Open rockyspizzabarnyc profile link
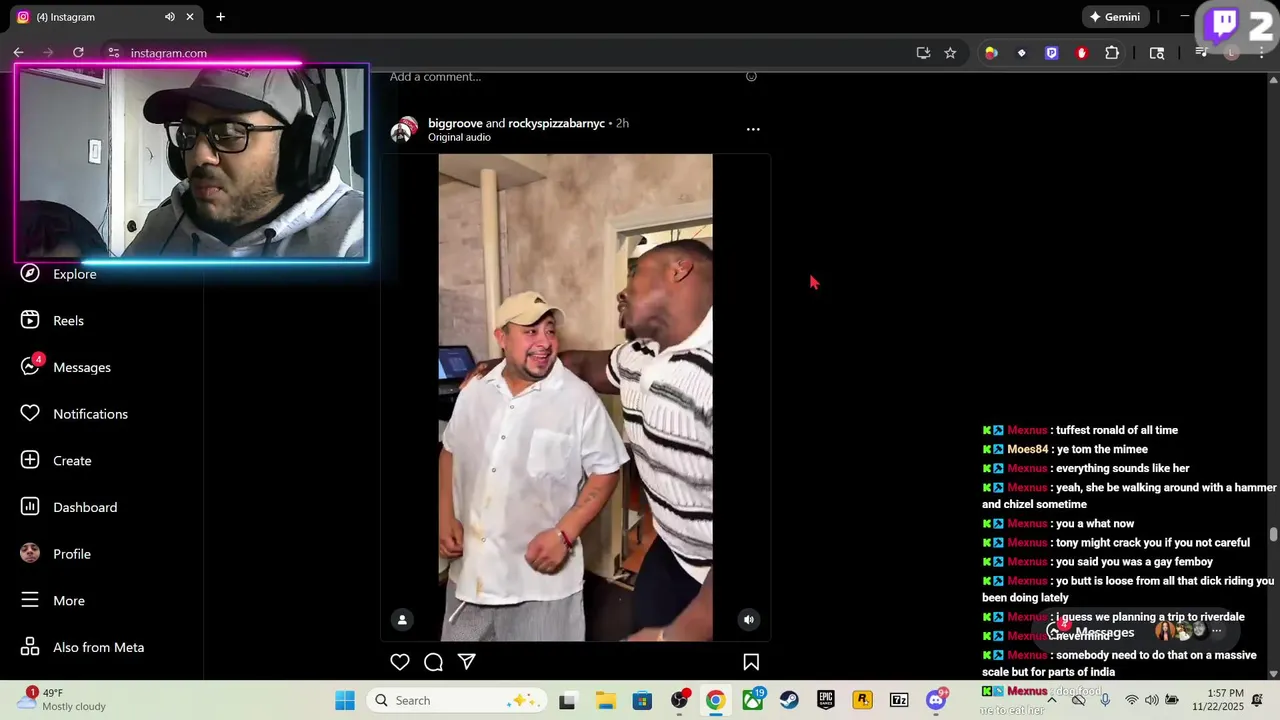 [556, 123]
